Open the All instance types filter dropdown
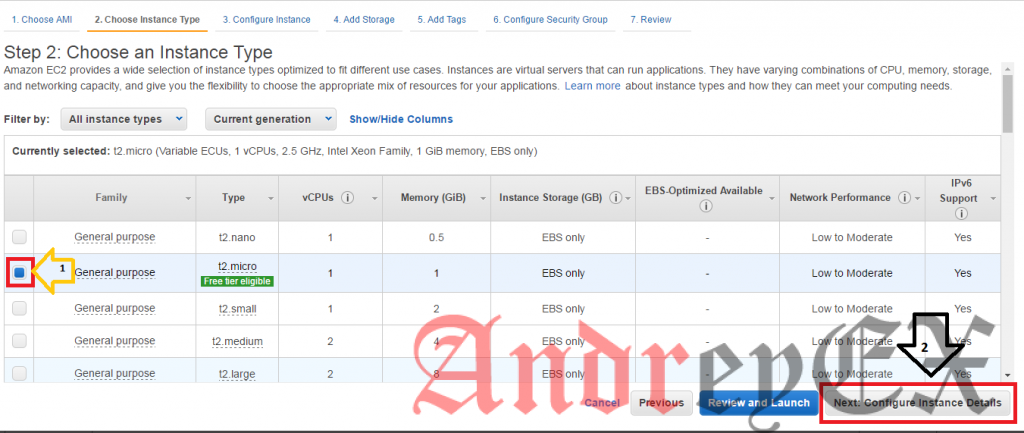Viewport: 1024px width, 433px height. point(124,119)
